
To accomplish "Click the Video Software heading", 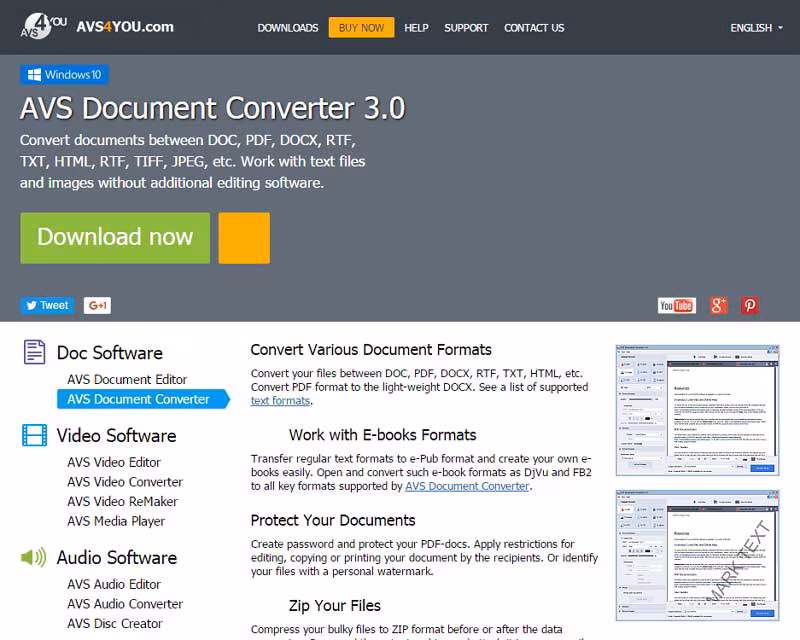I will [116, 435].
